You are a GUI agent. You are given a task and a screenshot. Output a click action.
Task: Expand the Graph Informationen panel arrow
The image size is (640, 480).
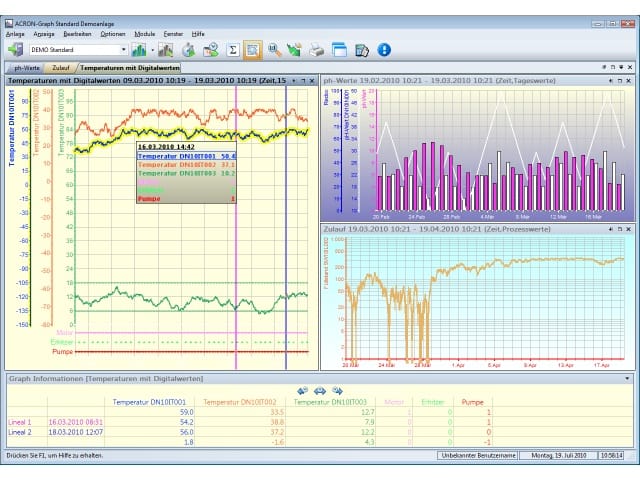click(627, 379)
